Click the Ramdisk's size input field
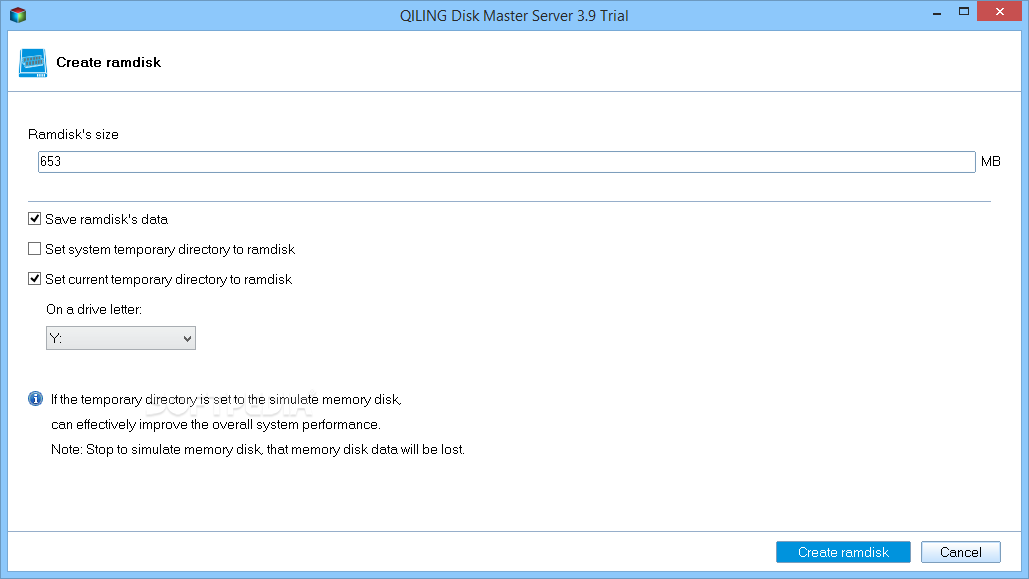This screenshot has width=1029, height=579. tap(507, 161)
